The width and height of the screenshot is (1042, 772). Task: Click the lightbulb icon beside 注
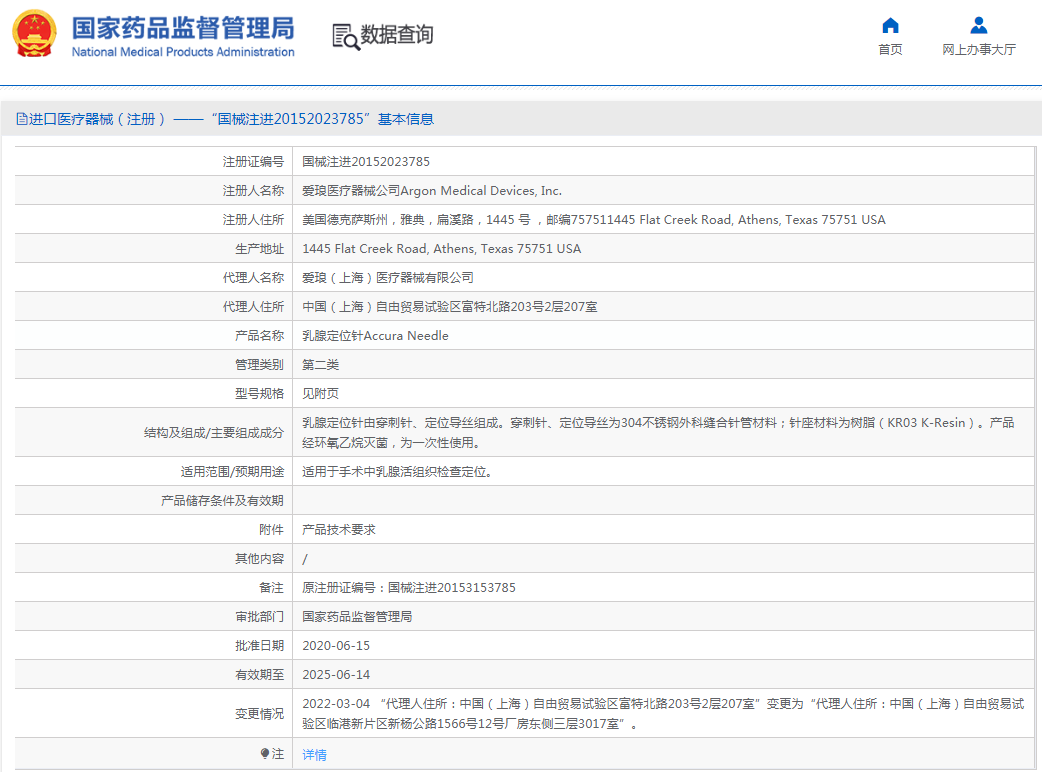265,754
